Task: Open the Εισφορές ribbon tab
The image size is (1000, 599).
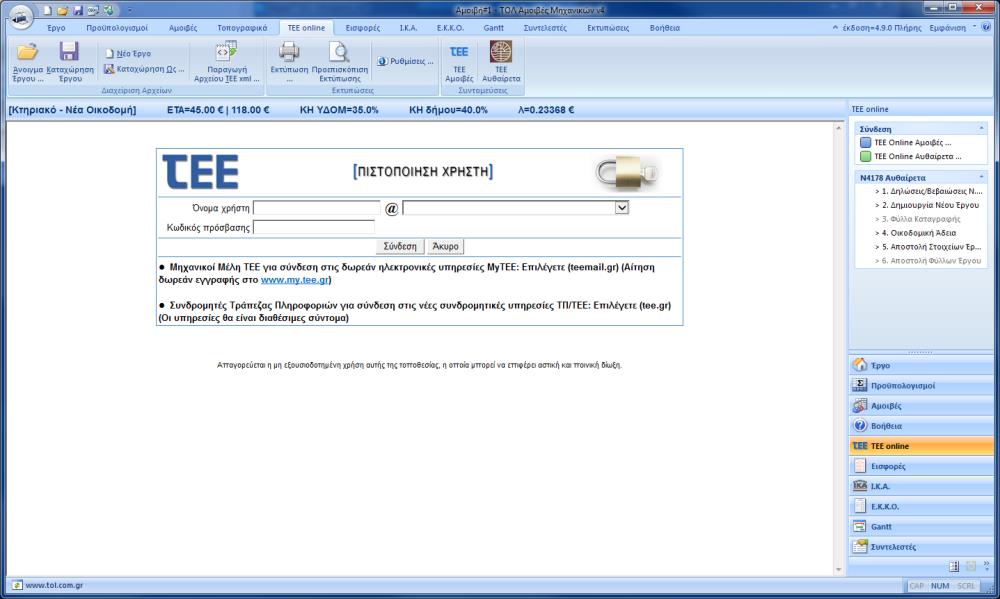Action: [x=362, y=28]
